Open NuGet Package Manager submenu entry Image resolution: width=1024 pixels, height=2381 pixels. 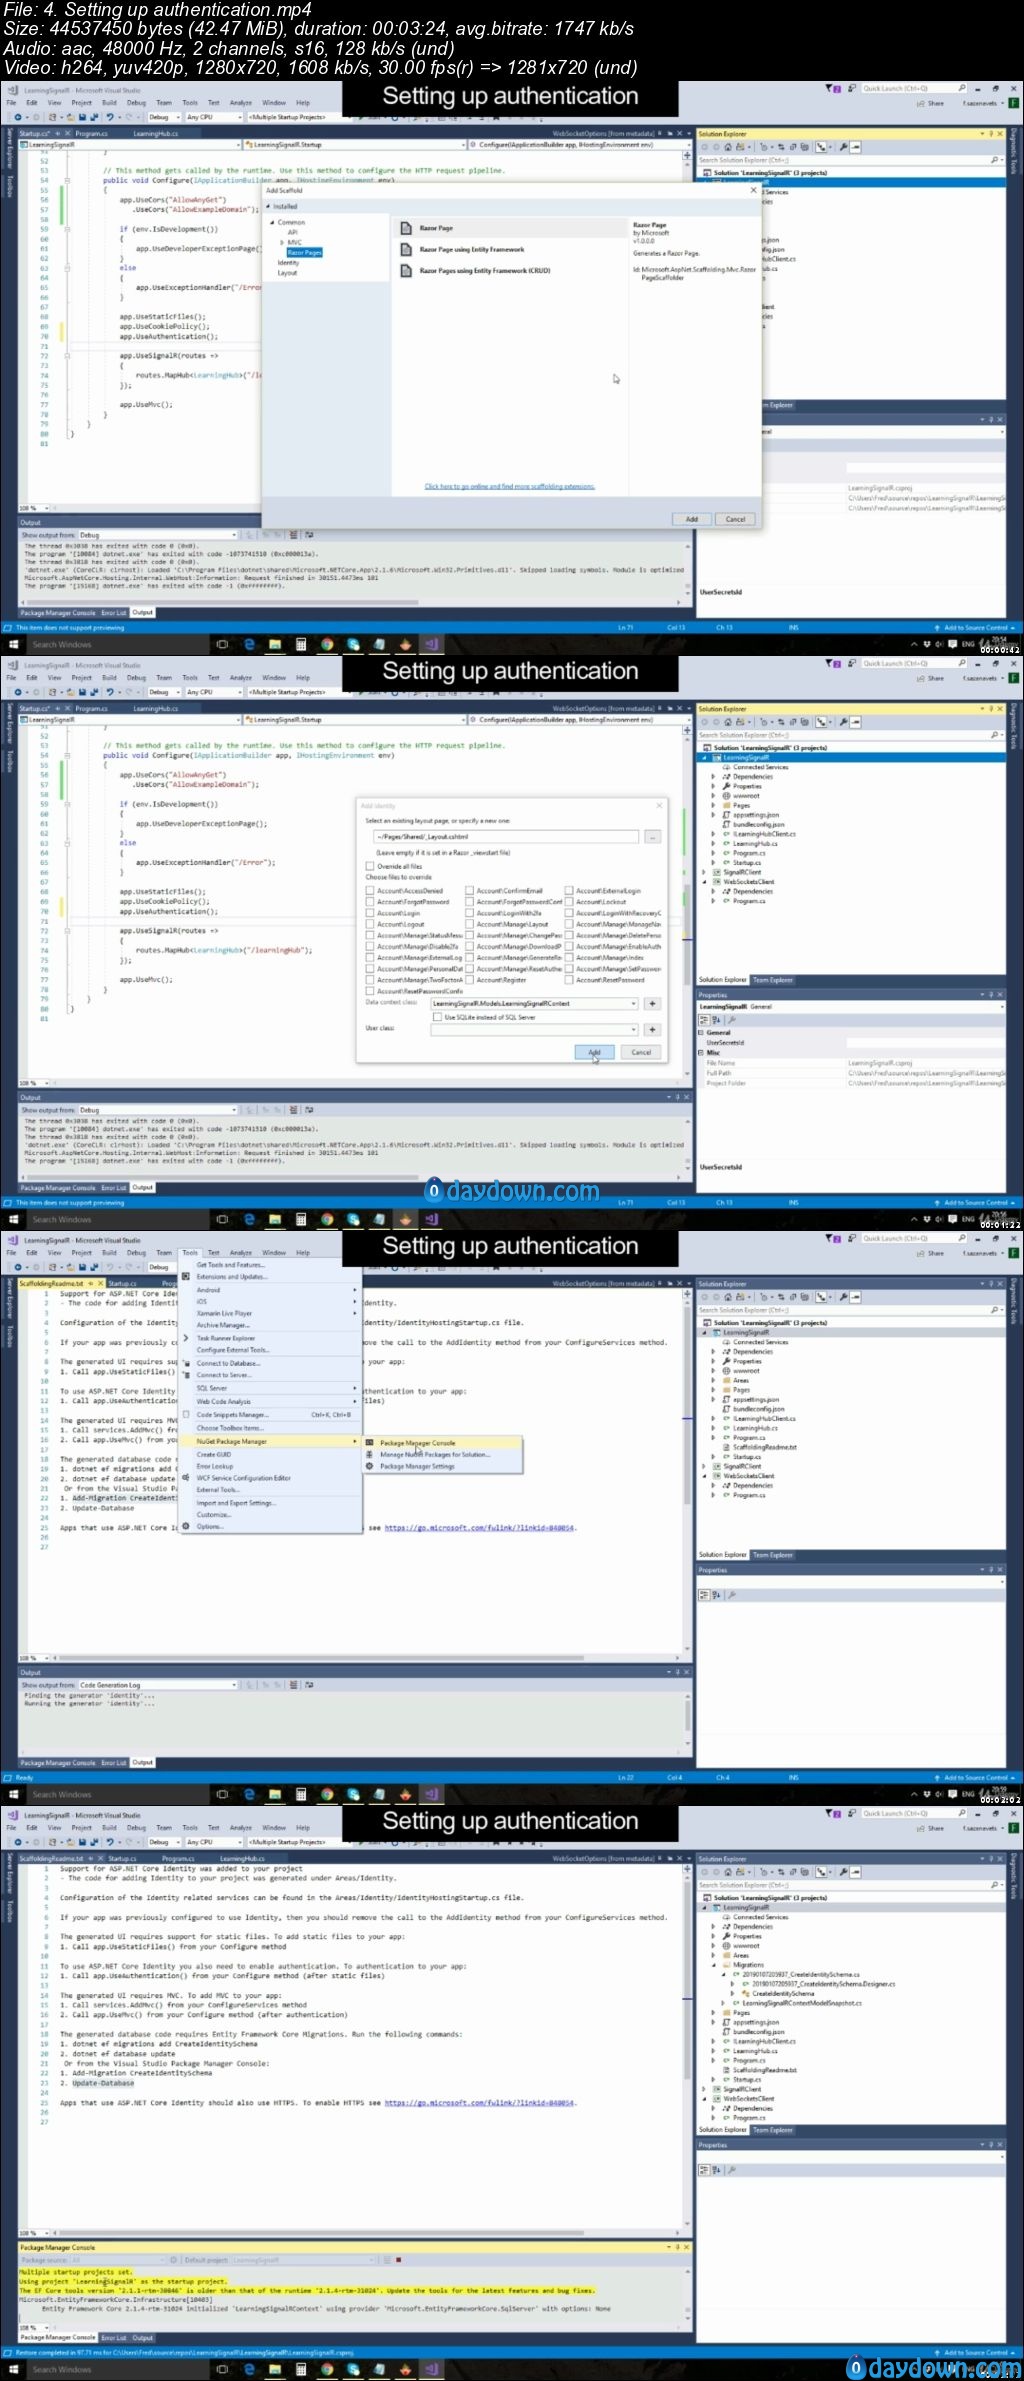(270, 1441)
